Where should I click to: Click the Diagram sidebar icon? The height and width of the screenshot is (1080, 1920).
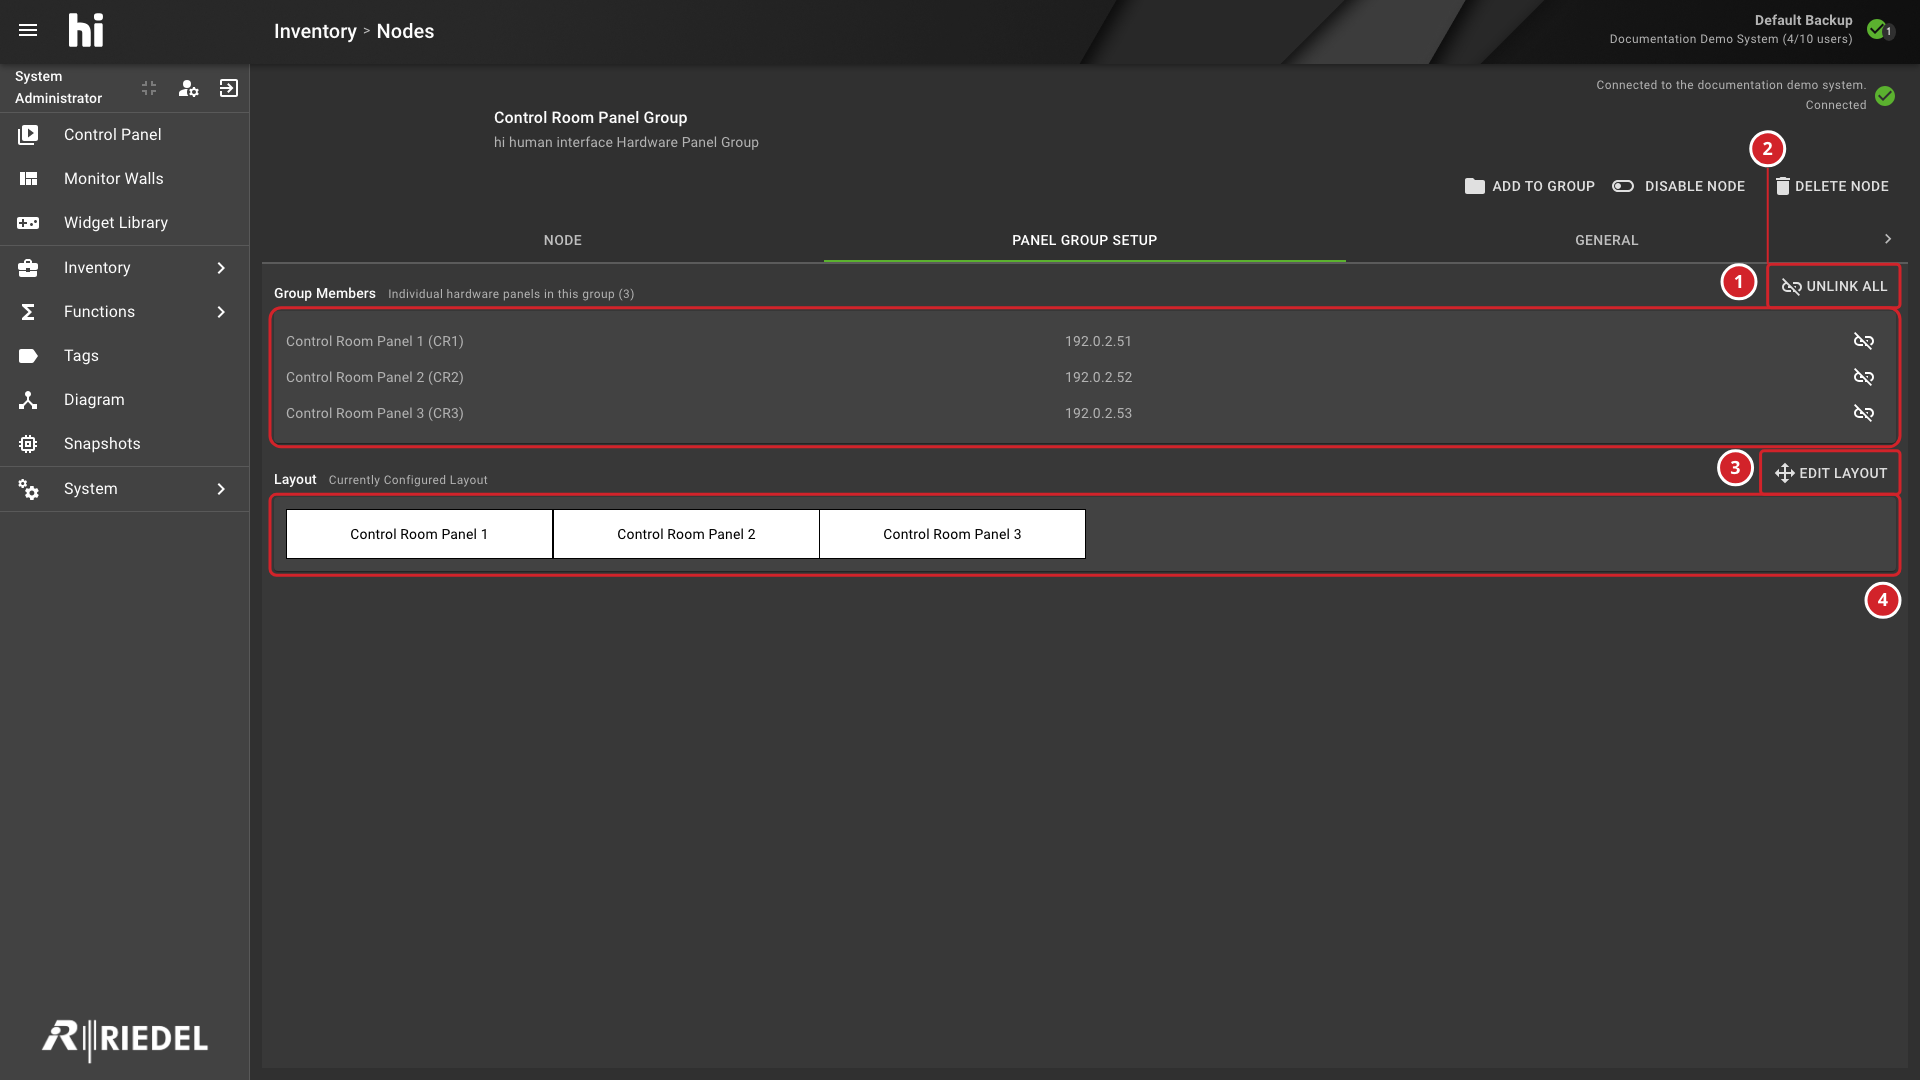[28, 399]
